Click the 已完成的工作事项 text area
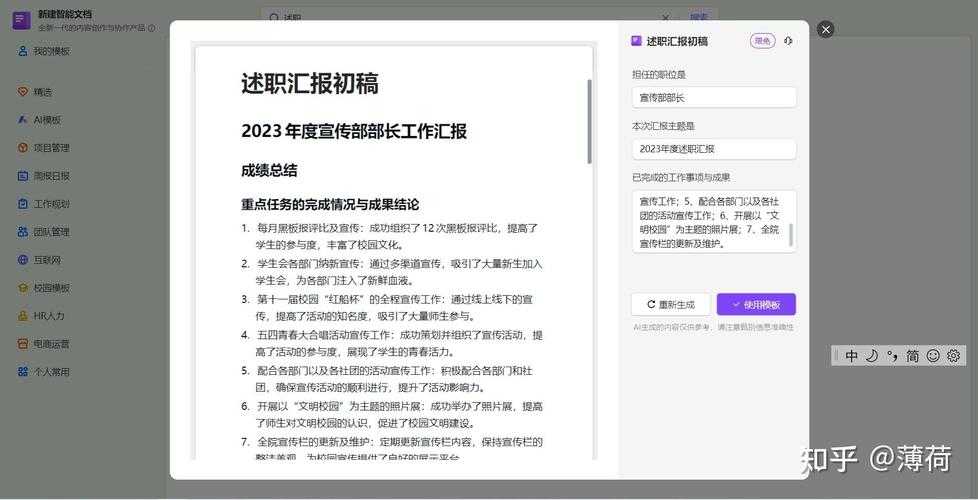This screenshot has width=978, height=500. coord(710,221)
